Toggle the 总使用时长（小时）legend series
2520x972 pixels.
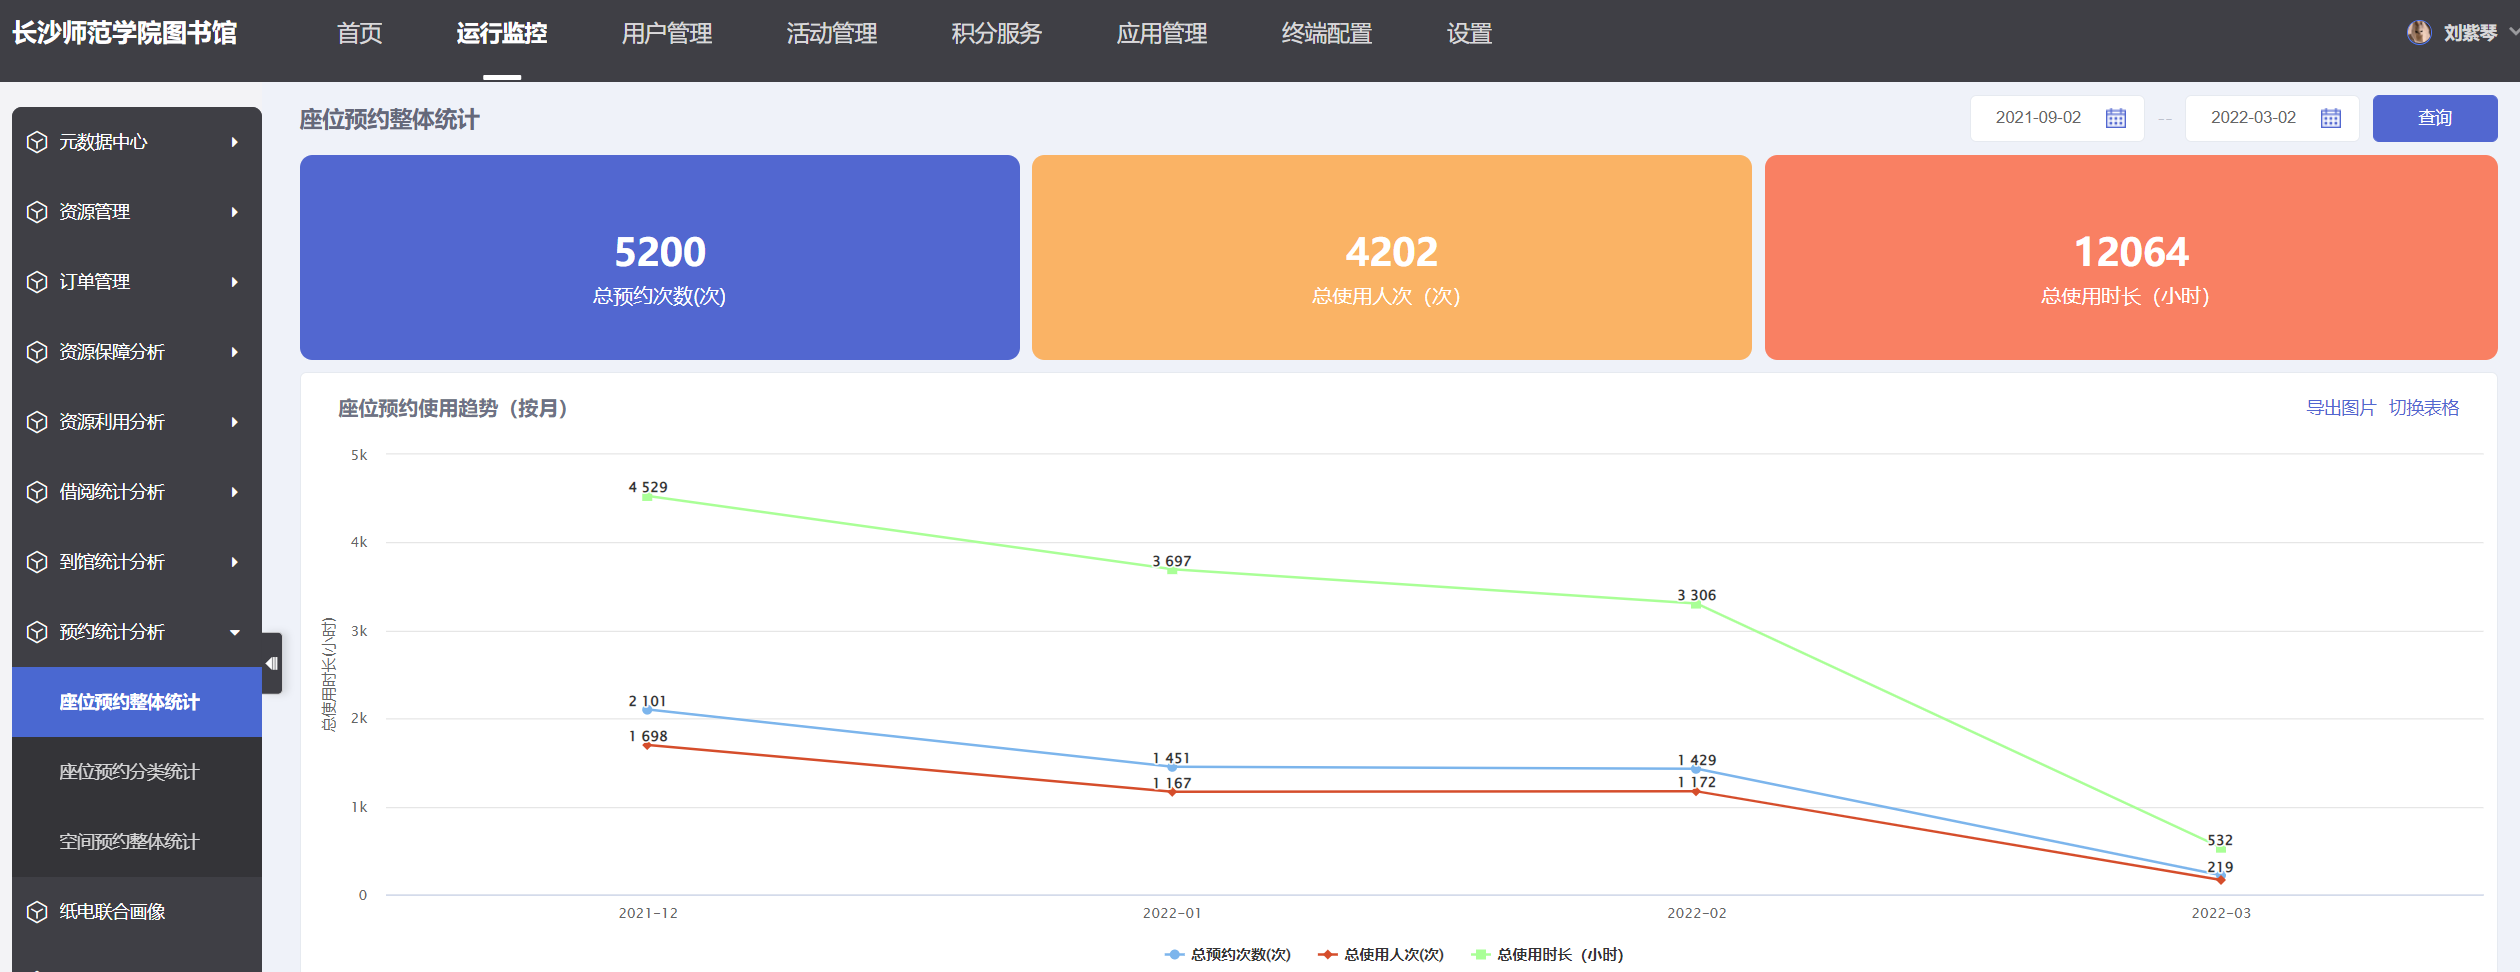[1548, 955]
